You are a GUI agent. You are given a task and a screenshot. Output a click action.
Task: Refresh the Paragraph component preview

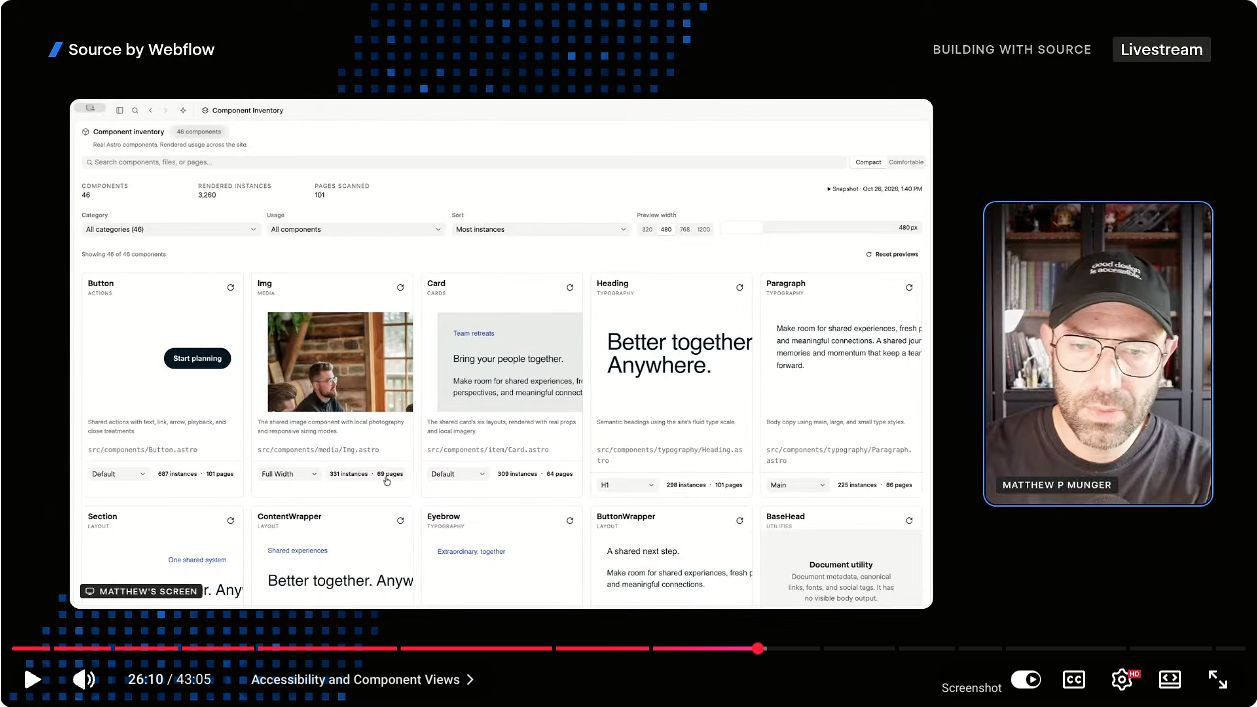click(x=909, y=287)
